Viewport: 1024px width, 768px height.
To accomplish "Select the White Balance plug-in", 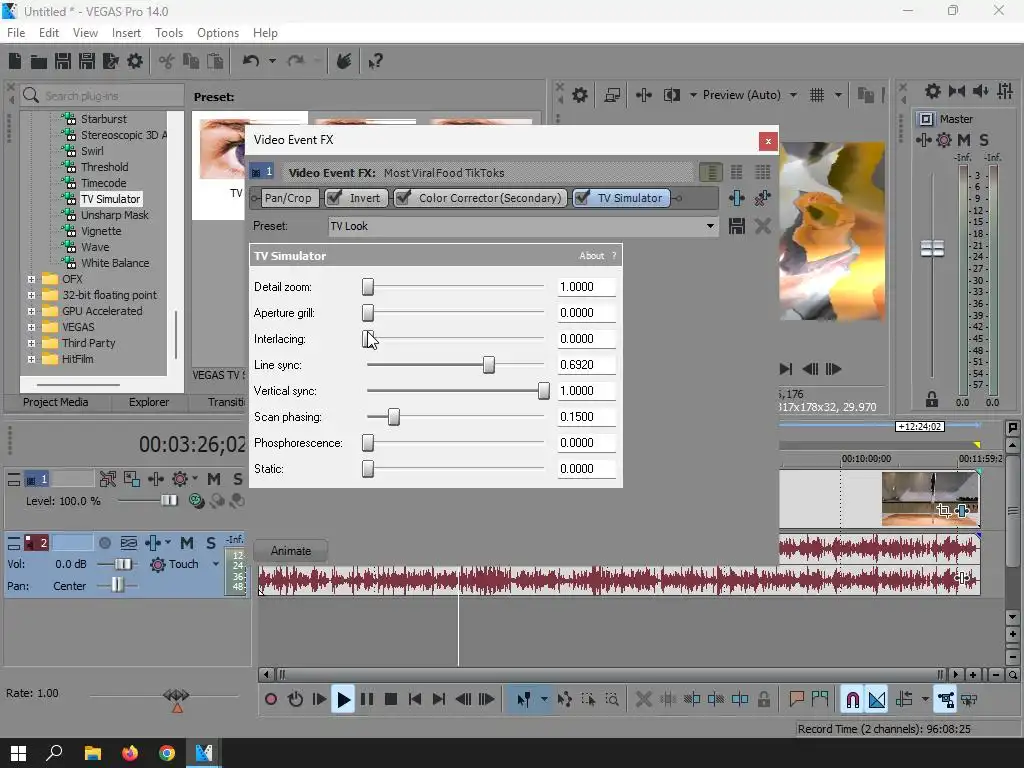I will [115, 263].
